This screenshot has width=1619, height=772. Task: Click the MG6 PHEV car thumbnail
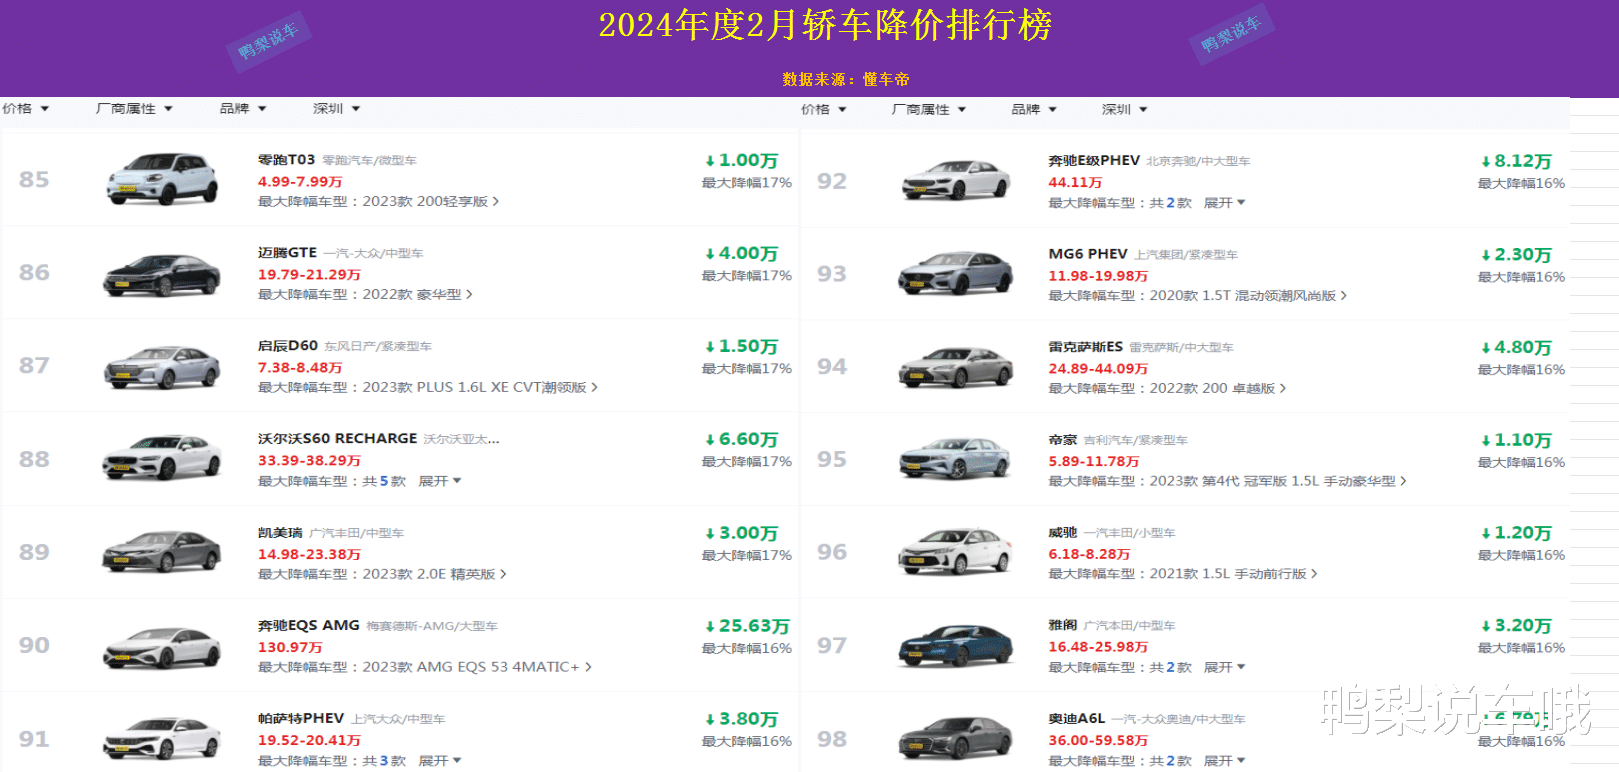tap(956, 273)
